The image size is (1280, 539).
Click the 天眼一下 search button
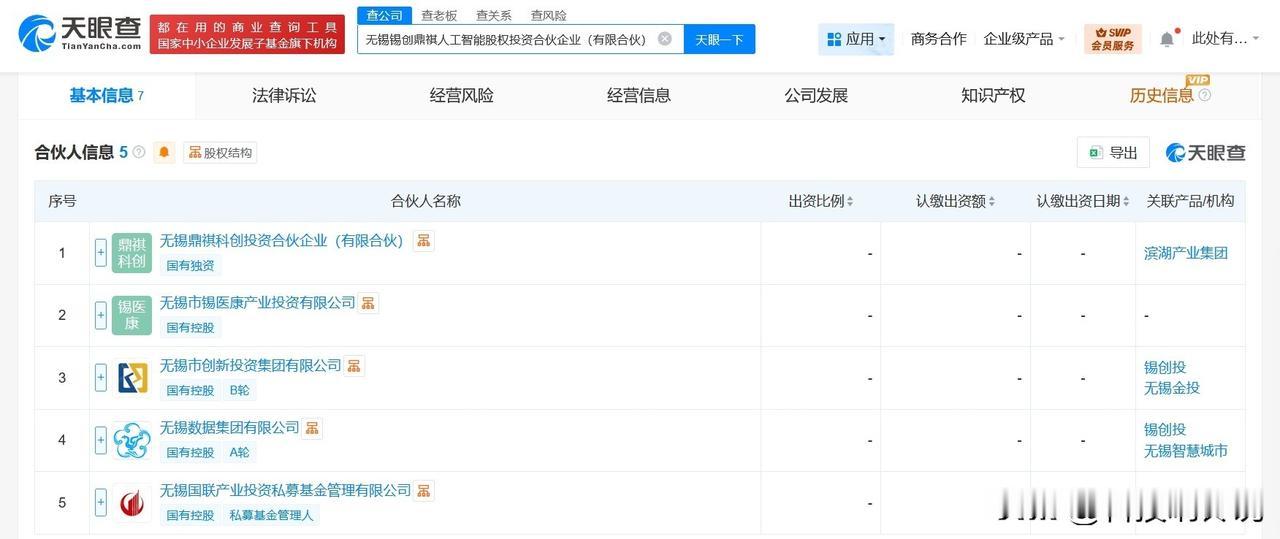tap(719, 39)
